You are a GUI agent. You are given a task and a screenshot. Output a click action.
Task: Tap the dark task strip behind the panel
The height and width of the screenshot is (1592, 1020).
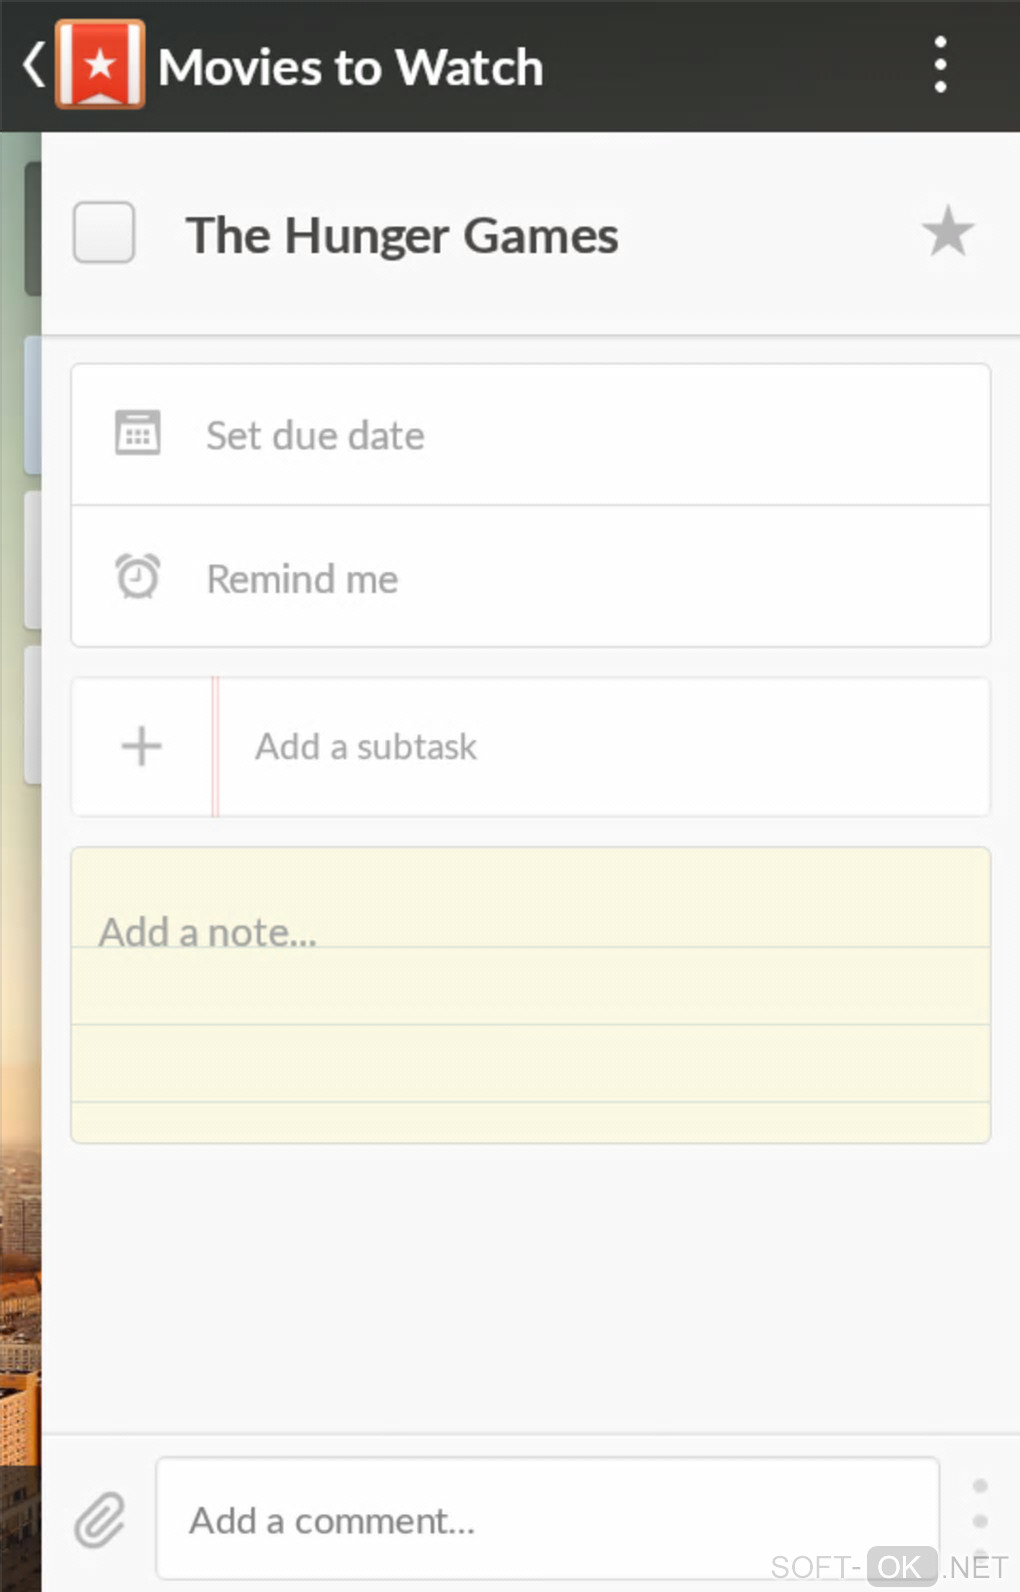(x=32, y=230)
